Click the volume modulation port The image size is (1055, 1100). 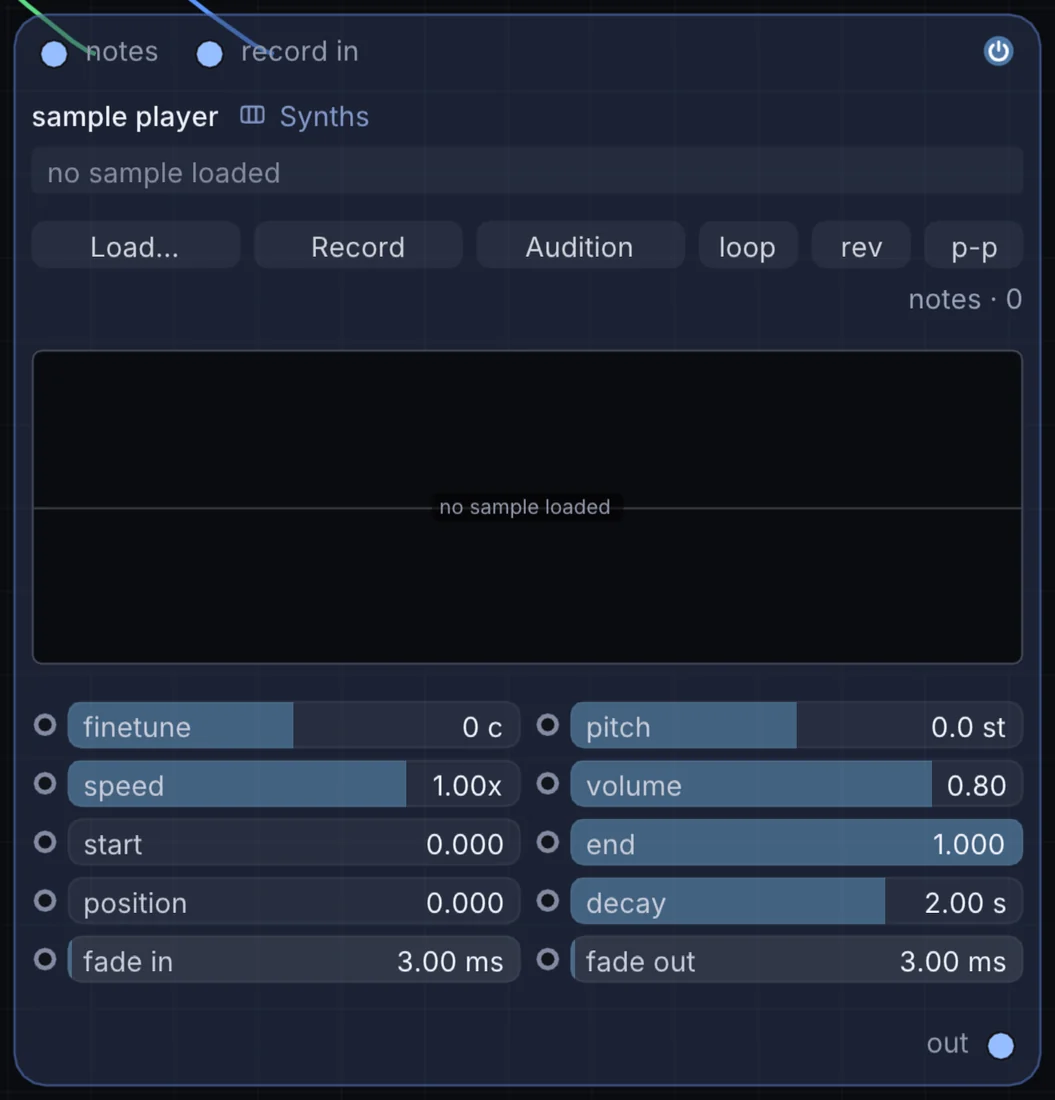tap(548, 783)
